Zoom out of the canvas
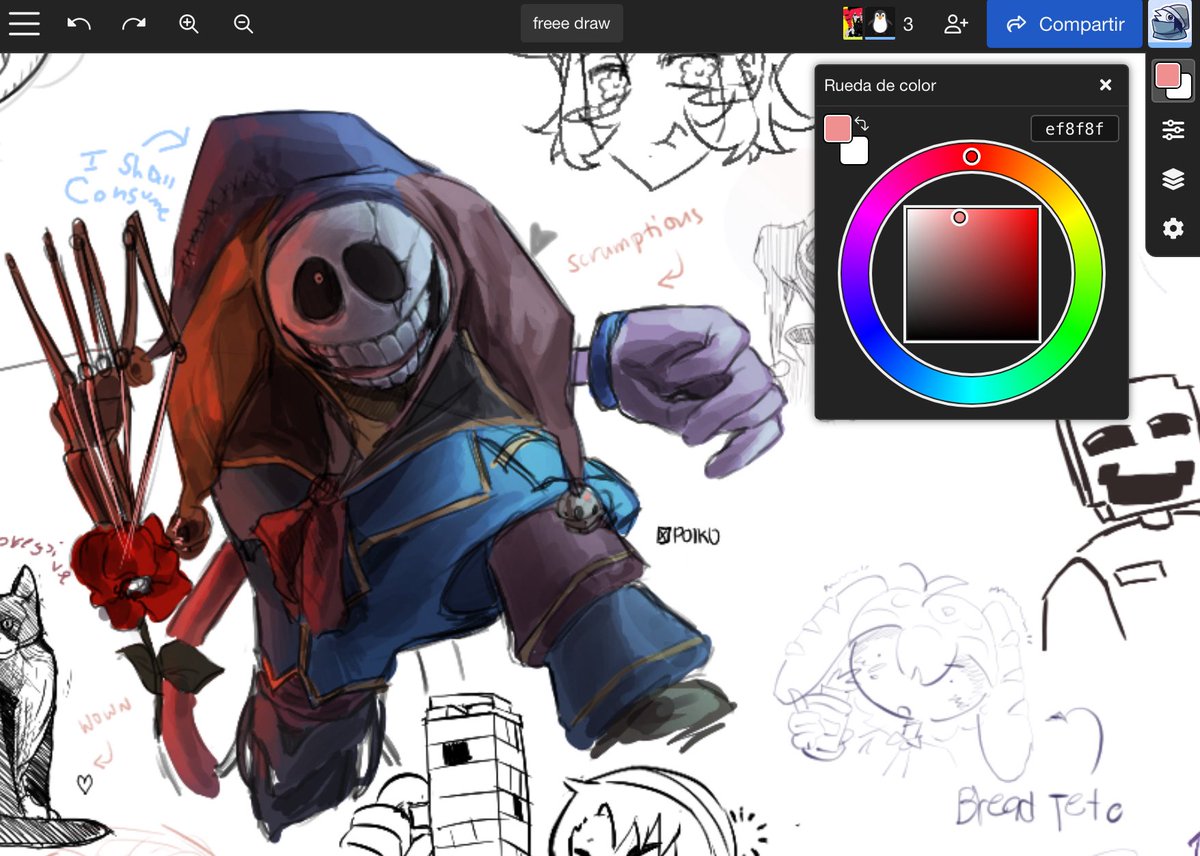This screenshot has width=1200, height=856. click(243, 24)
